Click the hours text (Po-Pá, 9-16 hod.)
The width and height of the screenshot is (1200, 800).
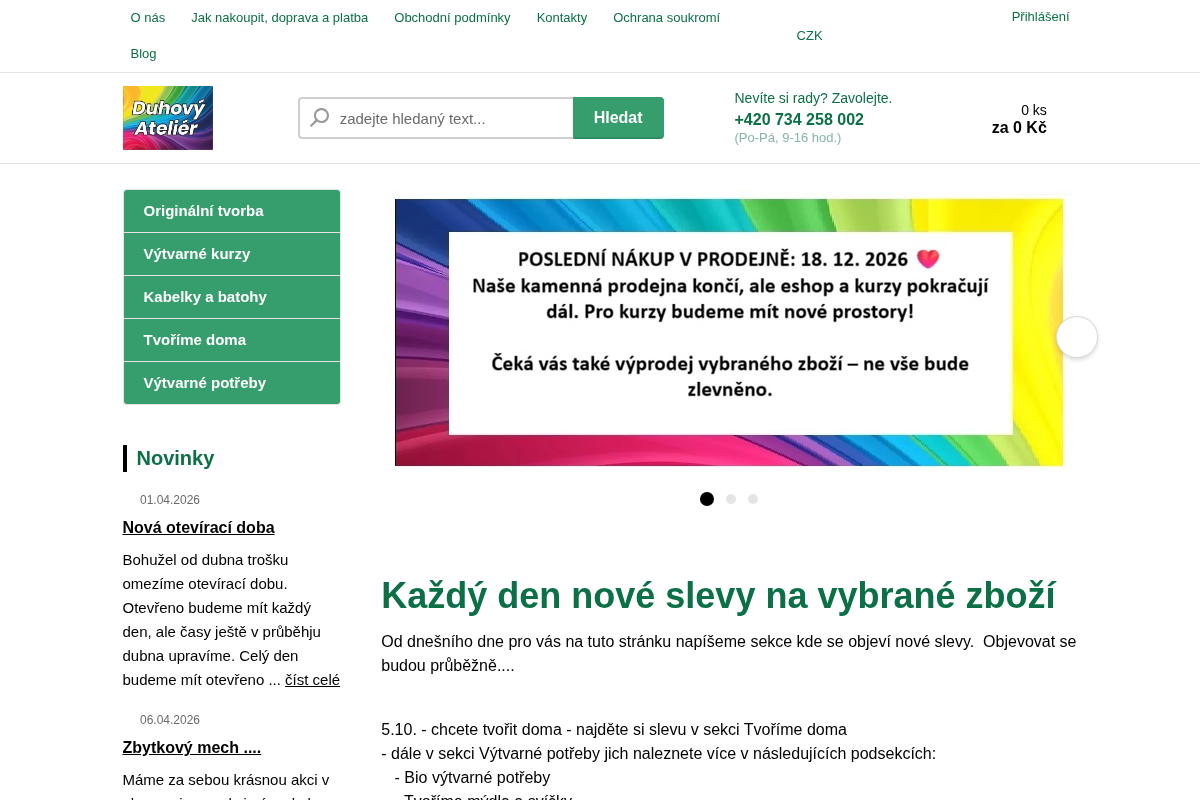point(788,138)
